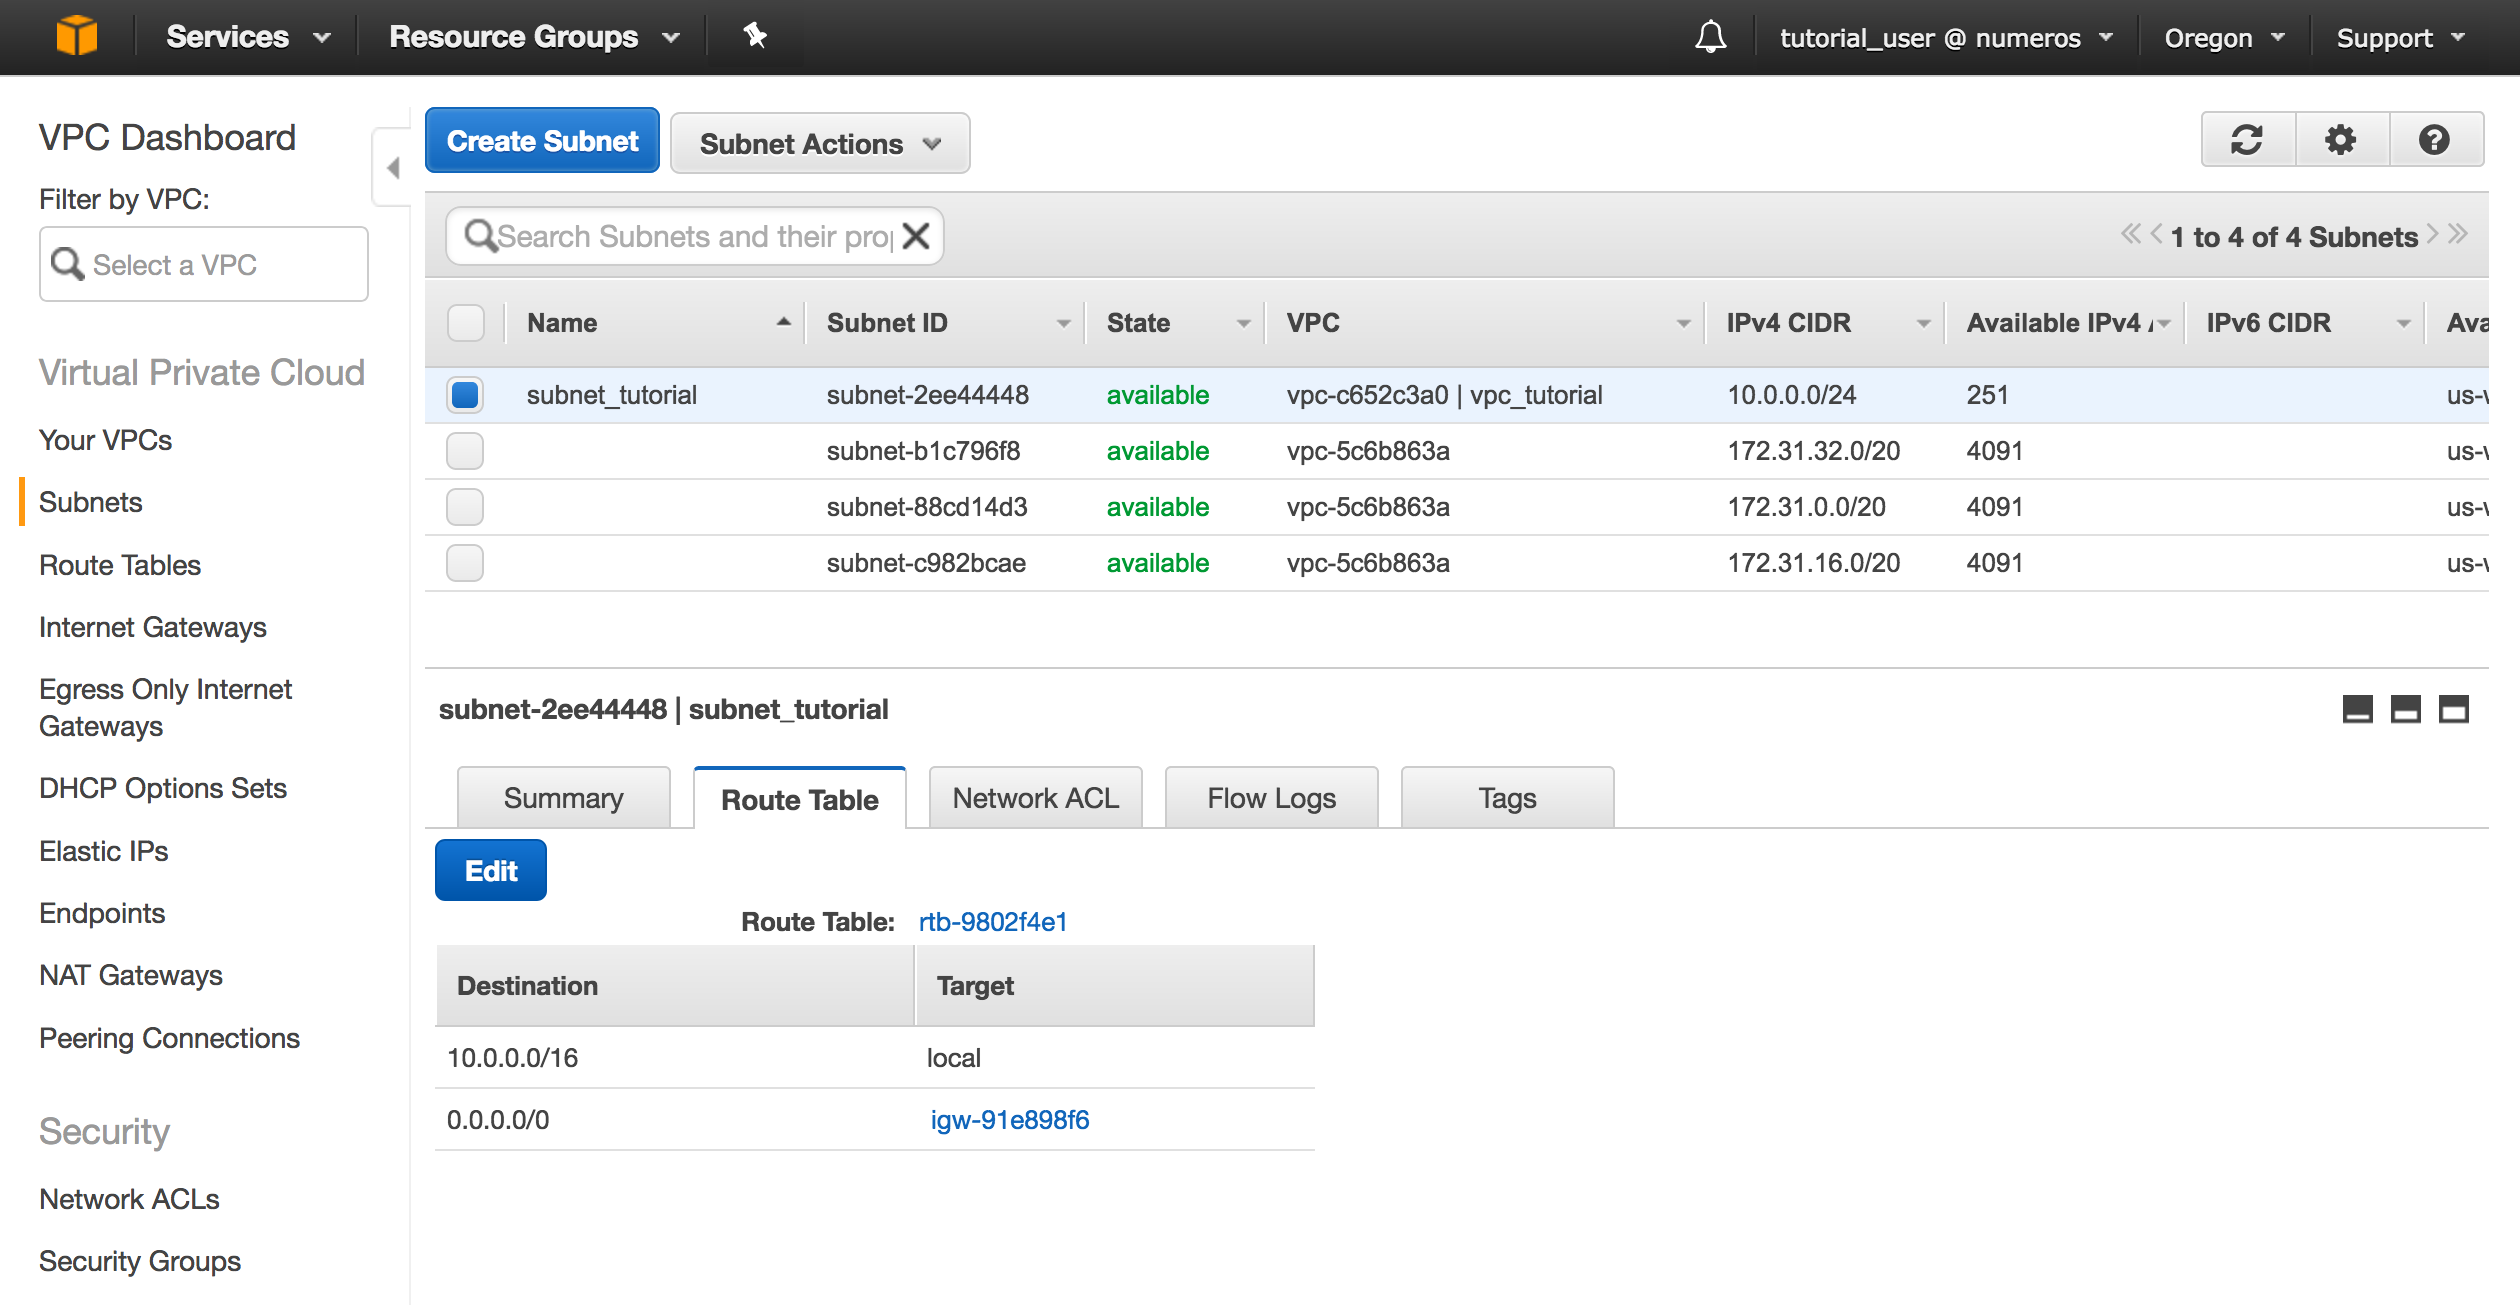
Task: Clear the subnet search with X icon
Action: (916, 236)
